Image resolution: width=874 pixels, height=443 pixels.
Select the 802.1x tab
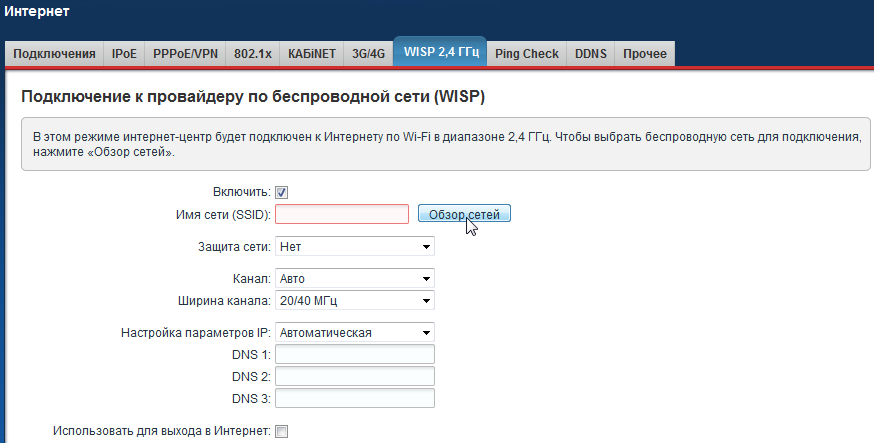point(252,53)
